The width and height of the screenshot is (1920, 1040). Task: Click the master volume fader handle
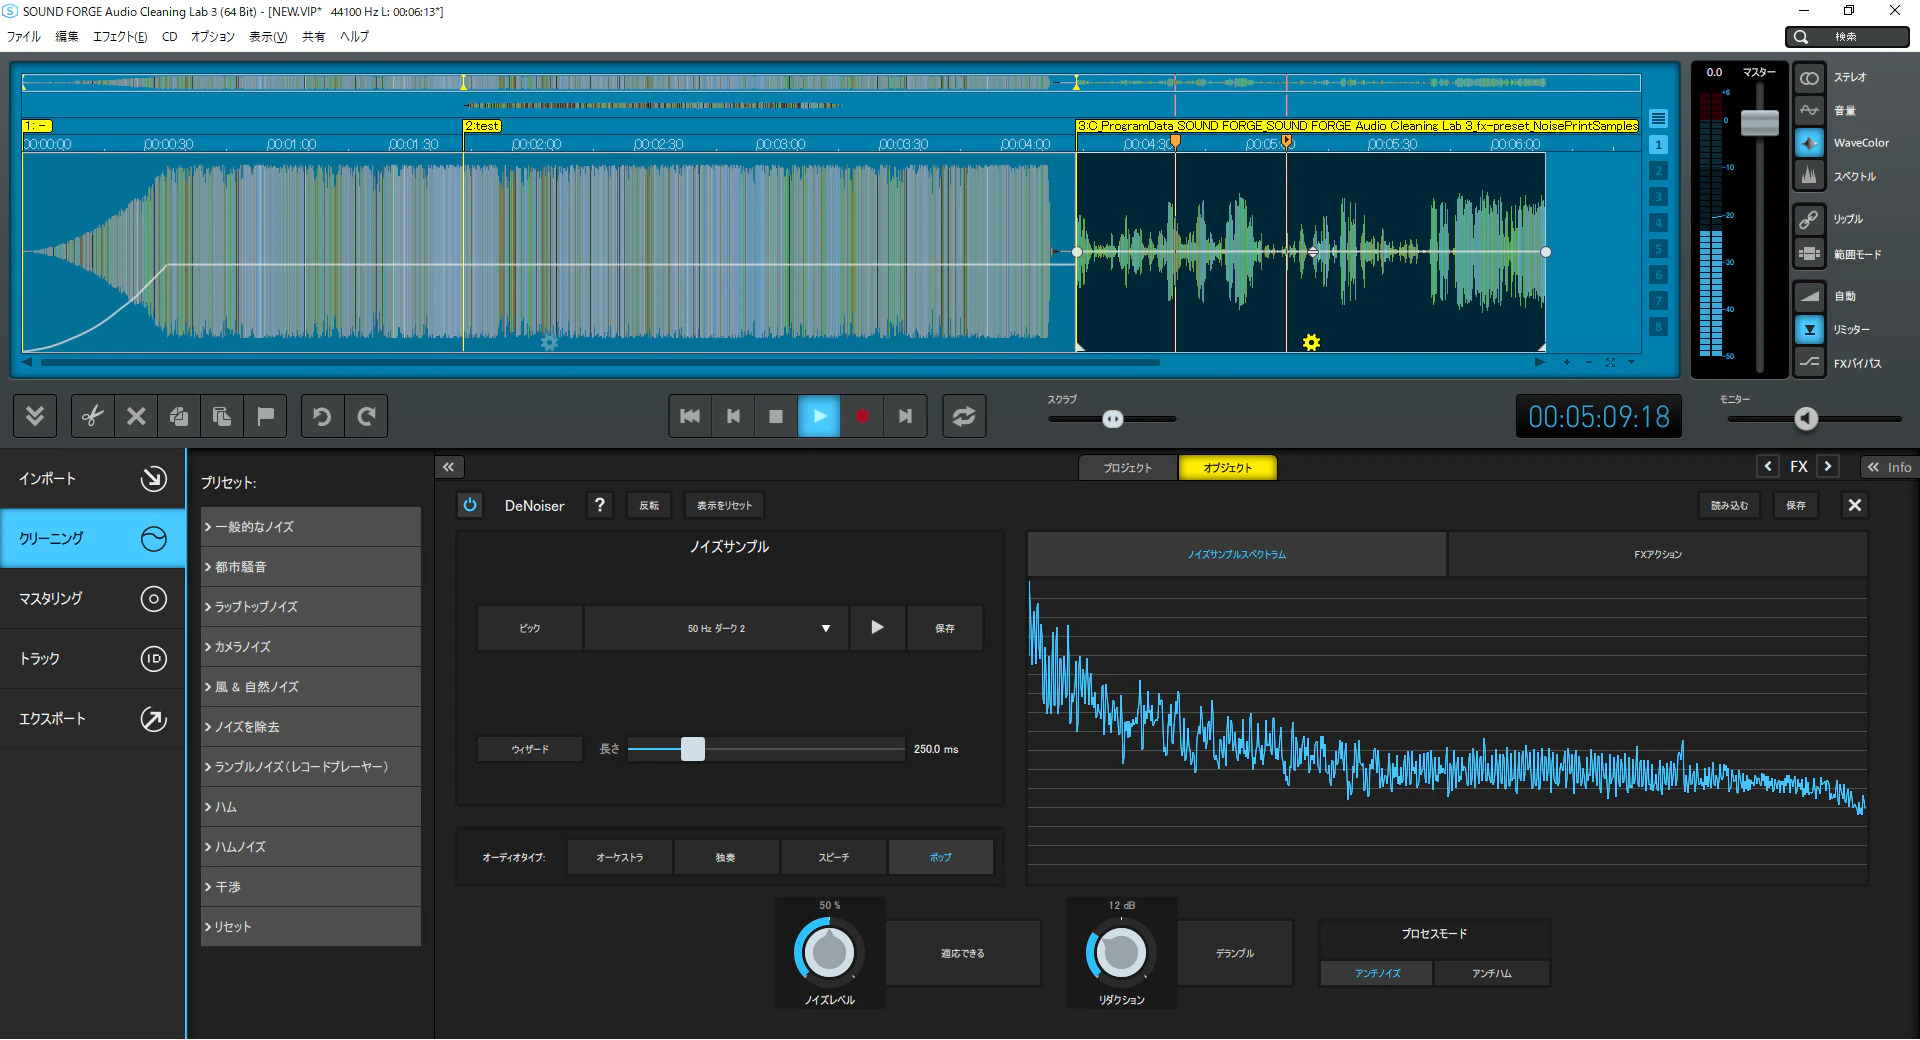point(1759,123)
